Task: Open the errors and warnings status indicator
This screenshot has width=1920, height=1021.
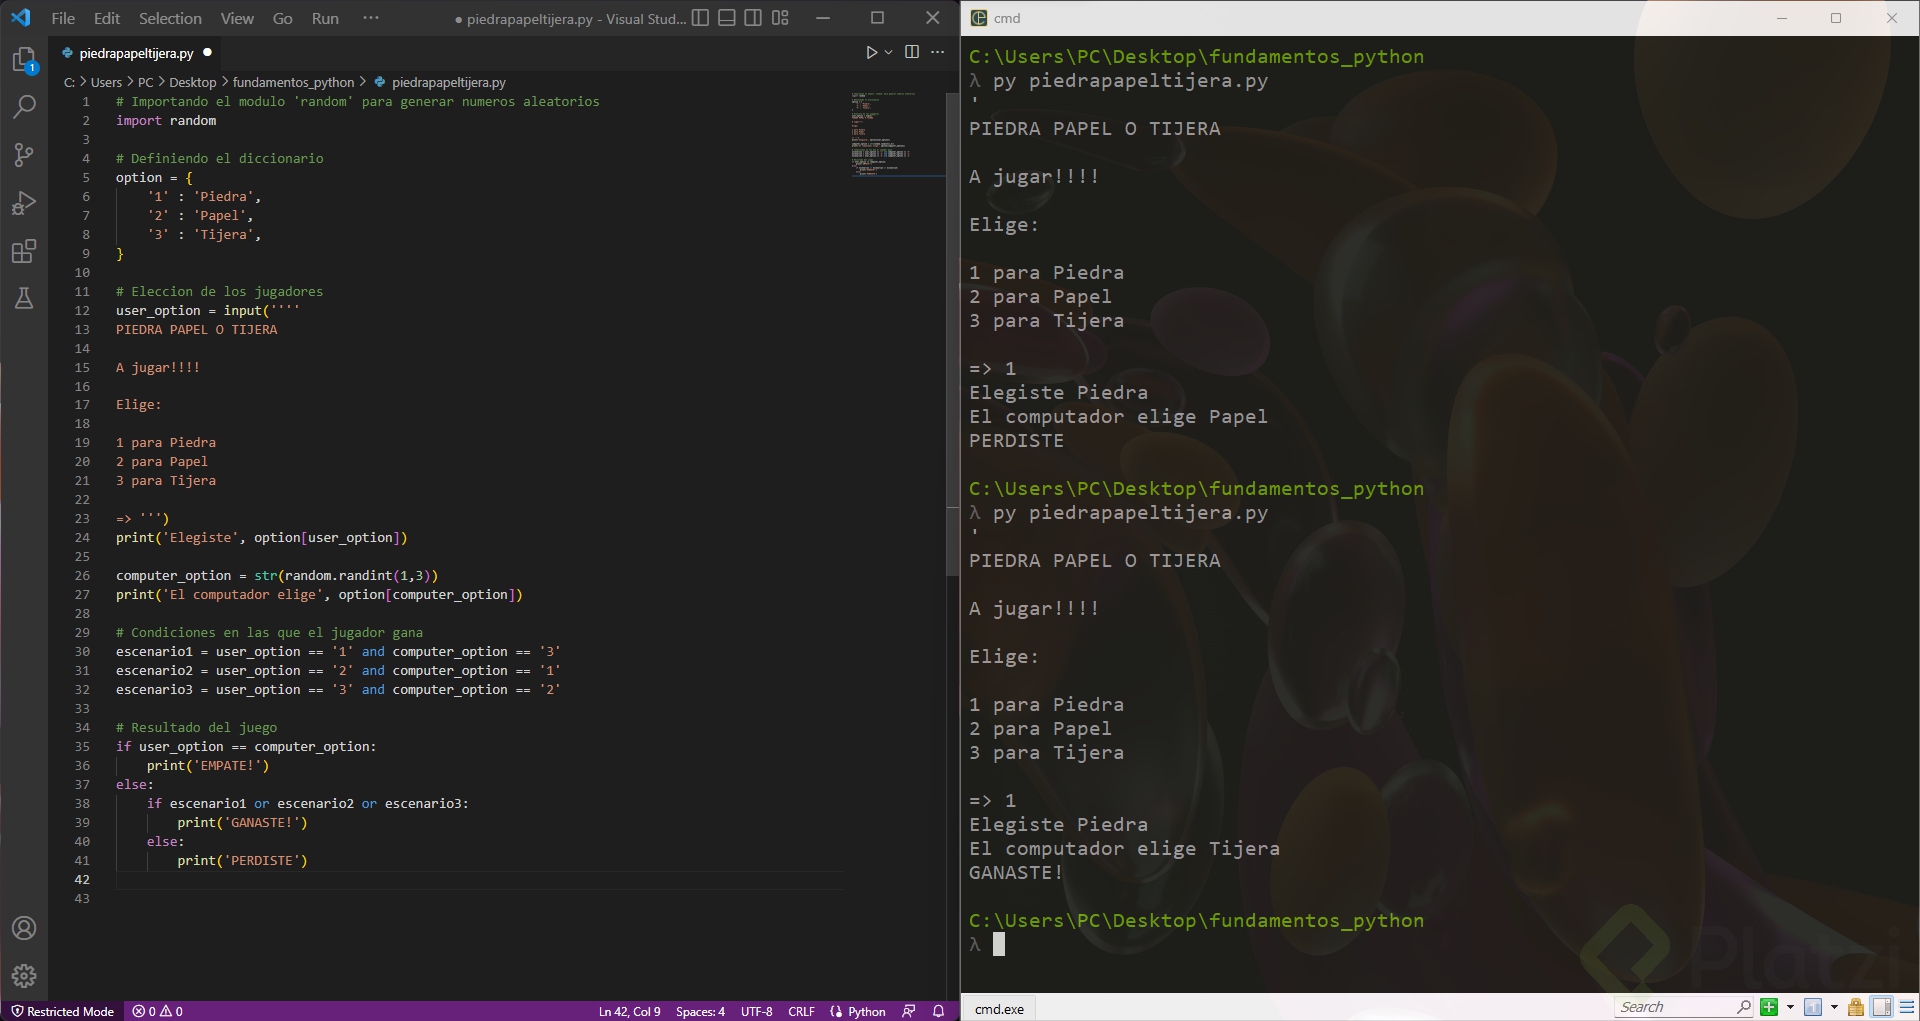Action: pyautogui.click(x=158, y=1011)
